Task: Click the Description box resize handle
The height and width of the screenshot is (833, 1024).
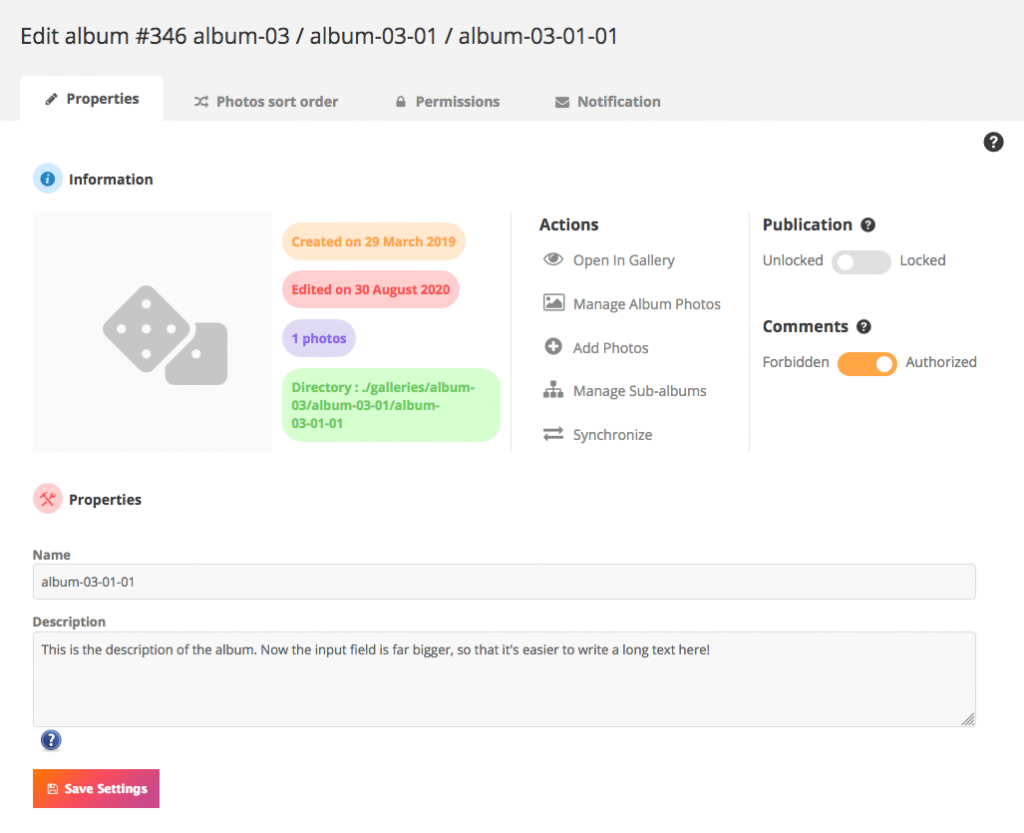Action: 968,719
